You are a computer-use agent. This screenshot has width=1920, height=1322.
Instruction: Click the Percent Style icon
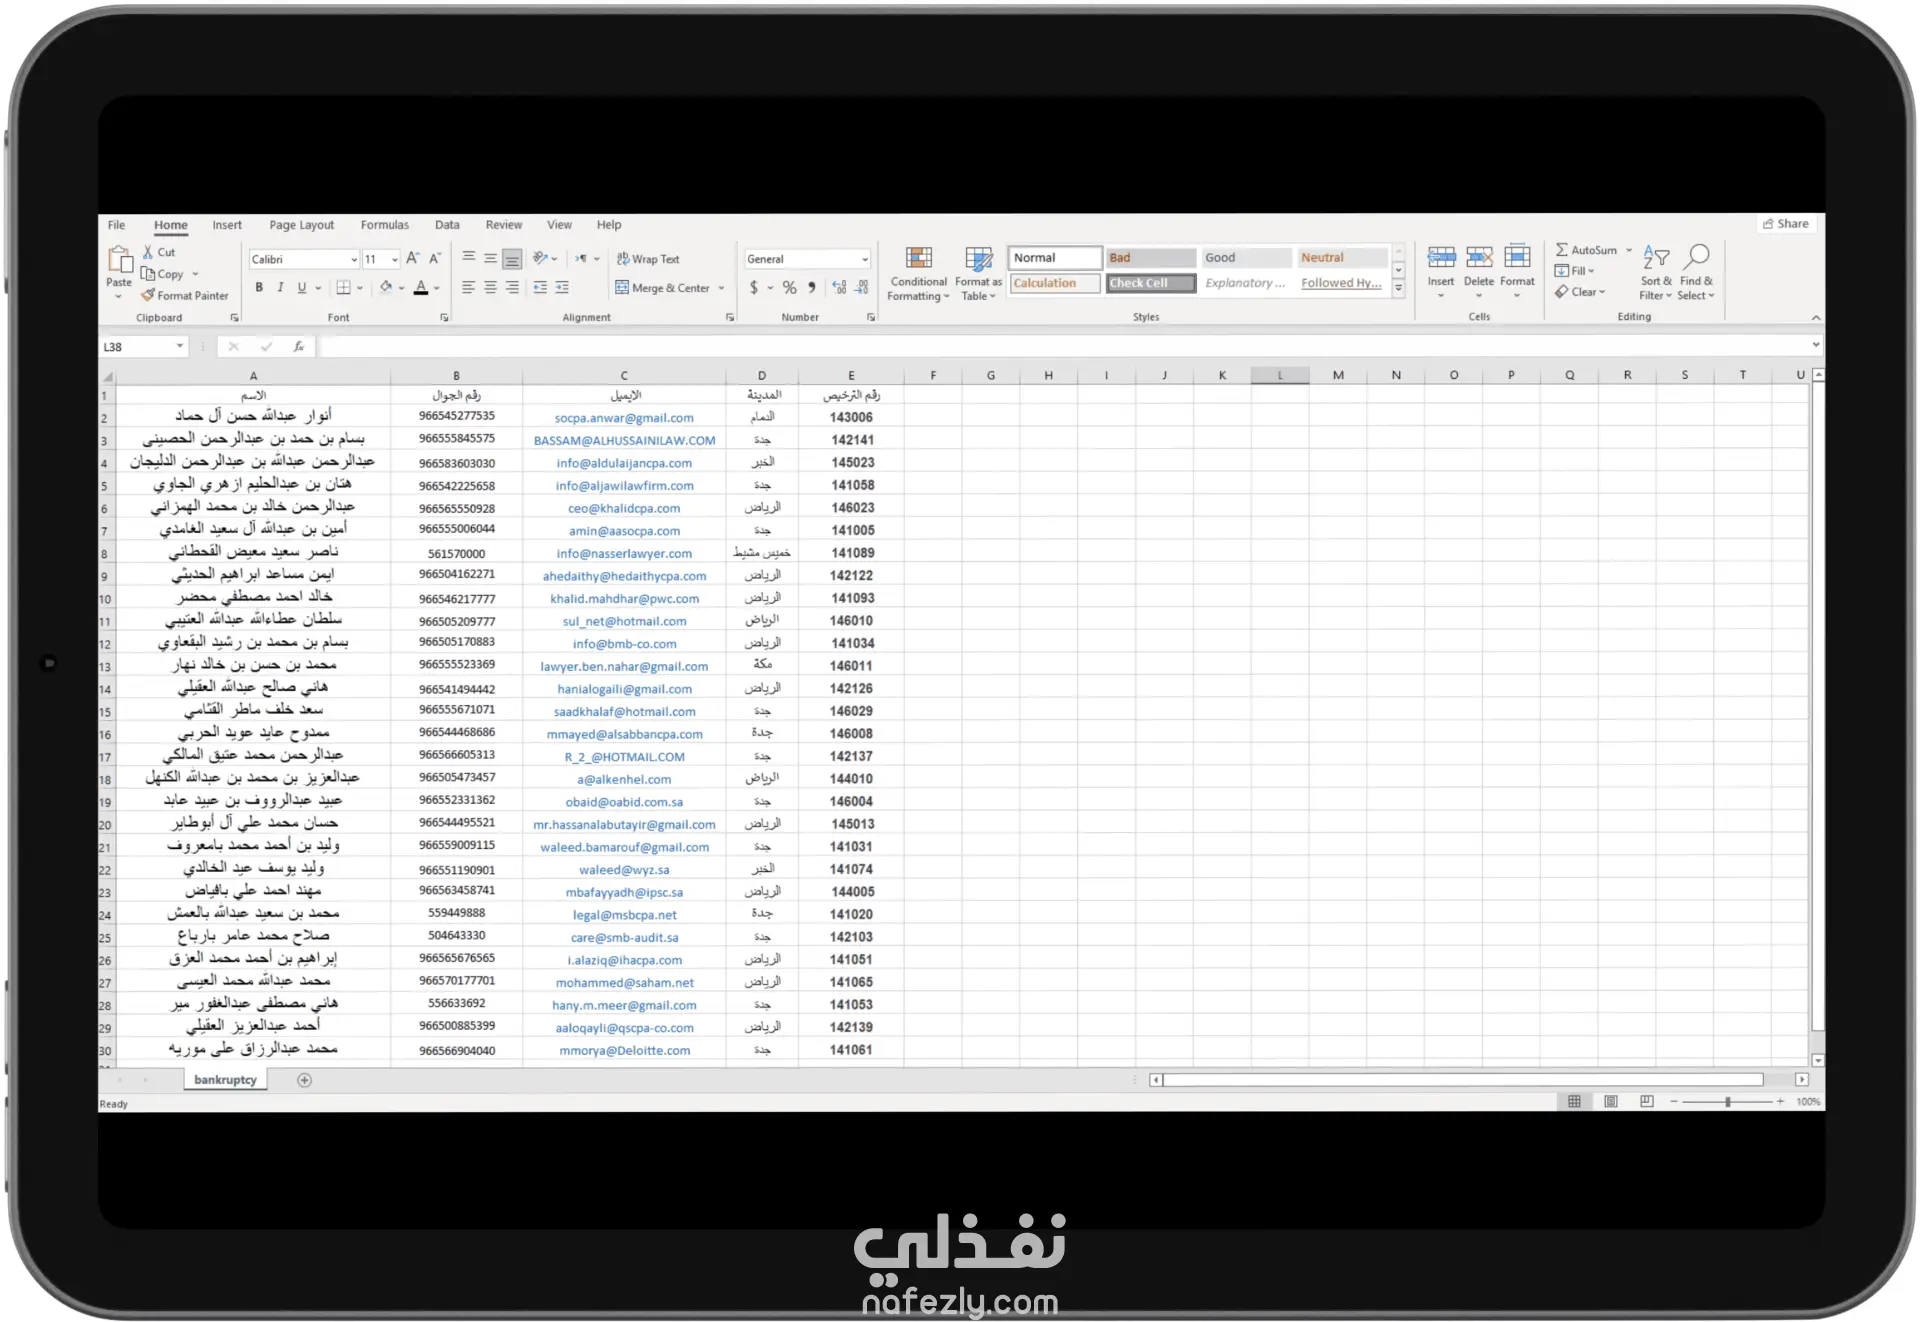coord(789,288)
